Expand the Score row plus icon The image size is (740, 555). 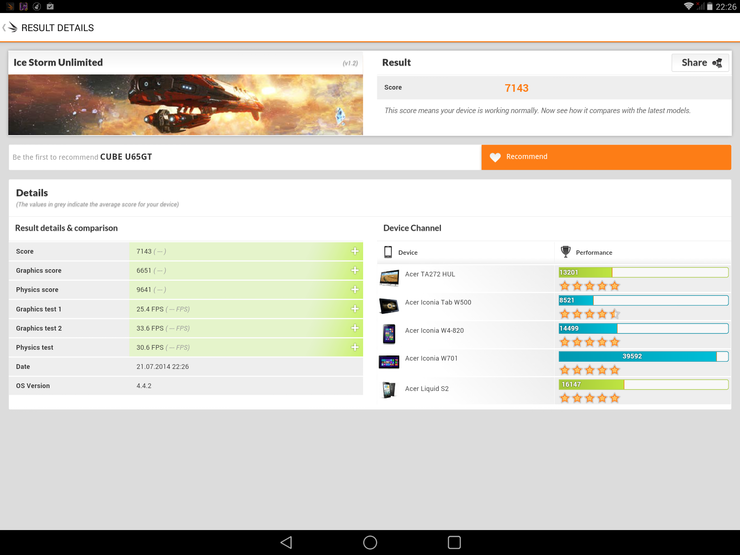(355, 251)
